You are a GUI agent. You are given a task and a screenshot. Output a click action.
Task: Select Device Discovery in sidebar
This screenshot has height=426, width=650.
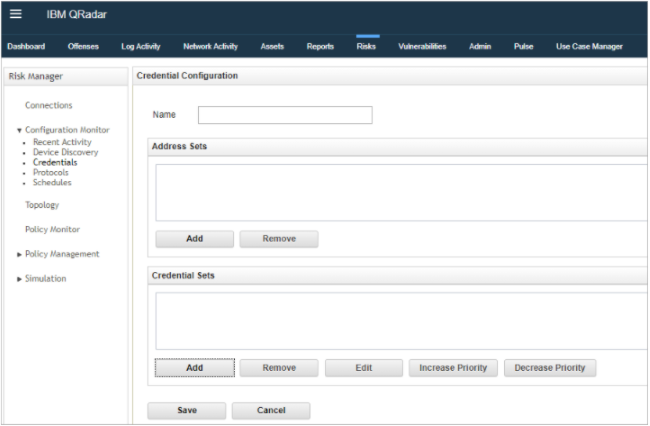[65, 152]
